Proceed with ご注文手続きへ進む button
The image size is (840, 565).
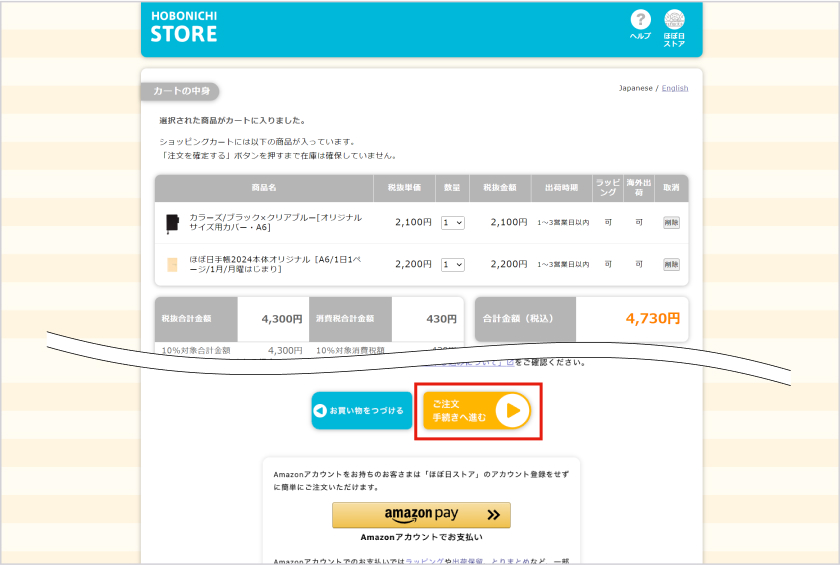(x=476, y=410)
